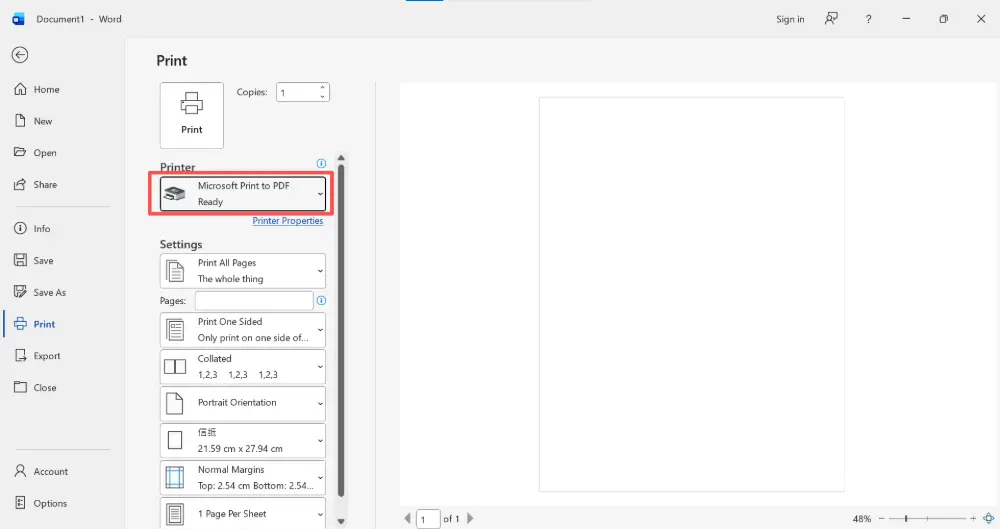The width and height of the screenshot is (1000, 529).
Task: Click the current page number box
Action: (428, 519)
